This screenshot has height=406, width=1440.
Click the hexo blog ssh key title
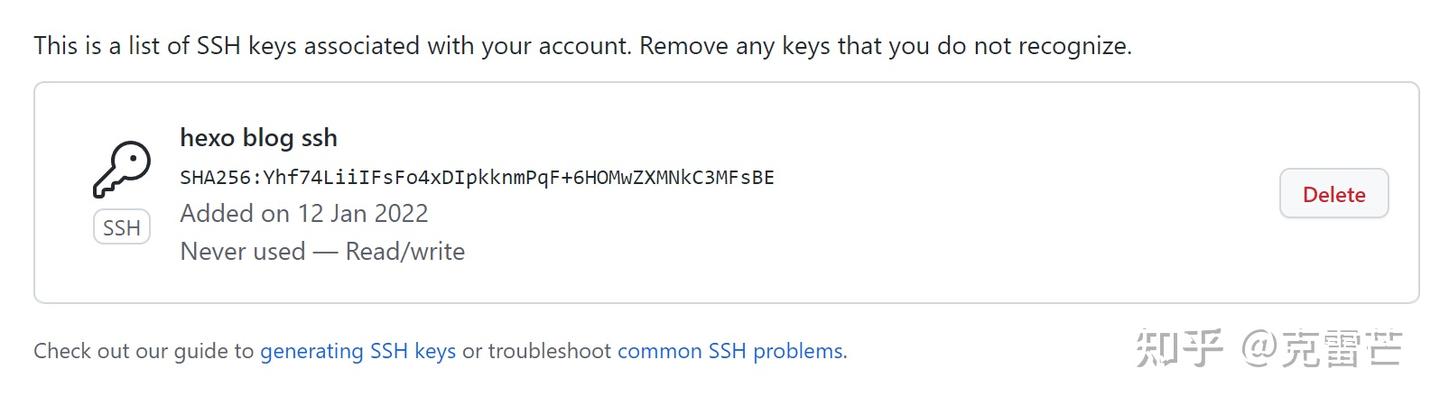tap(258, 138)
